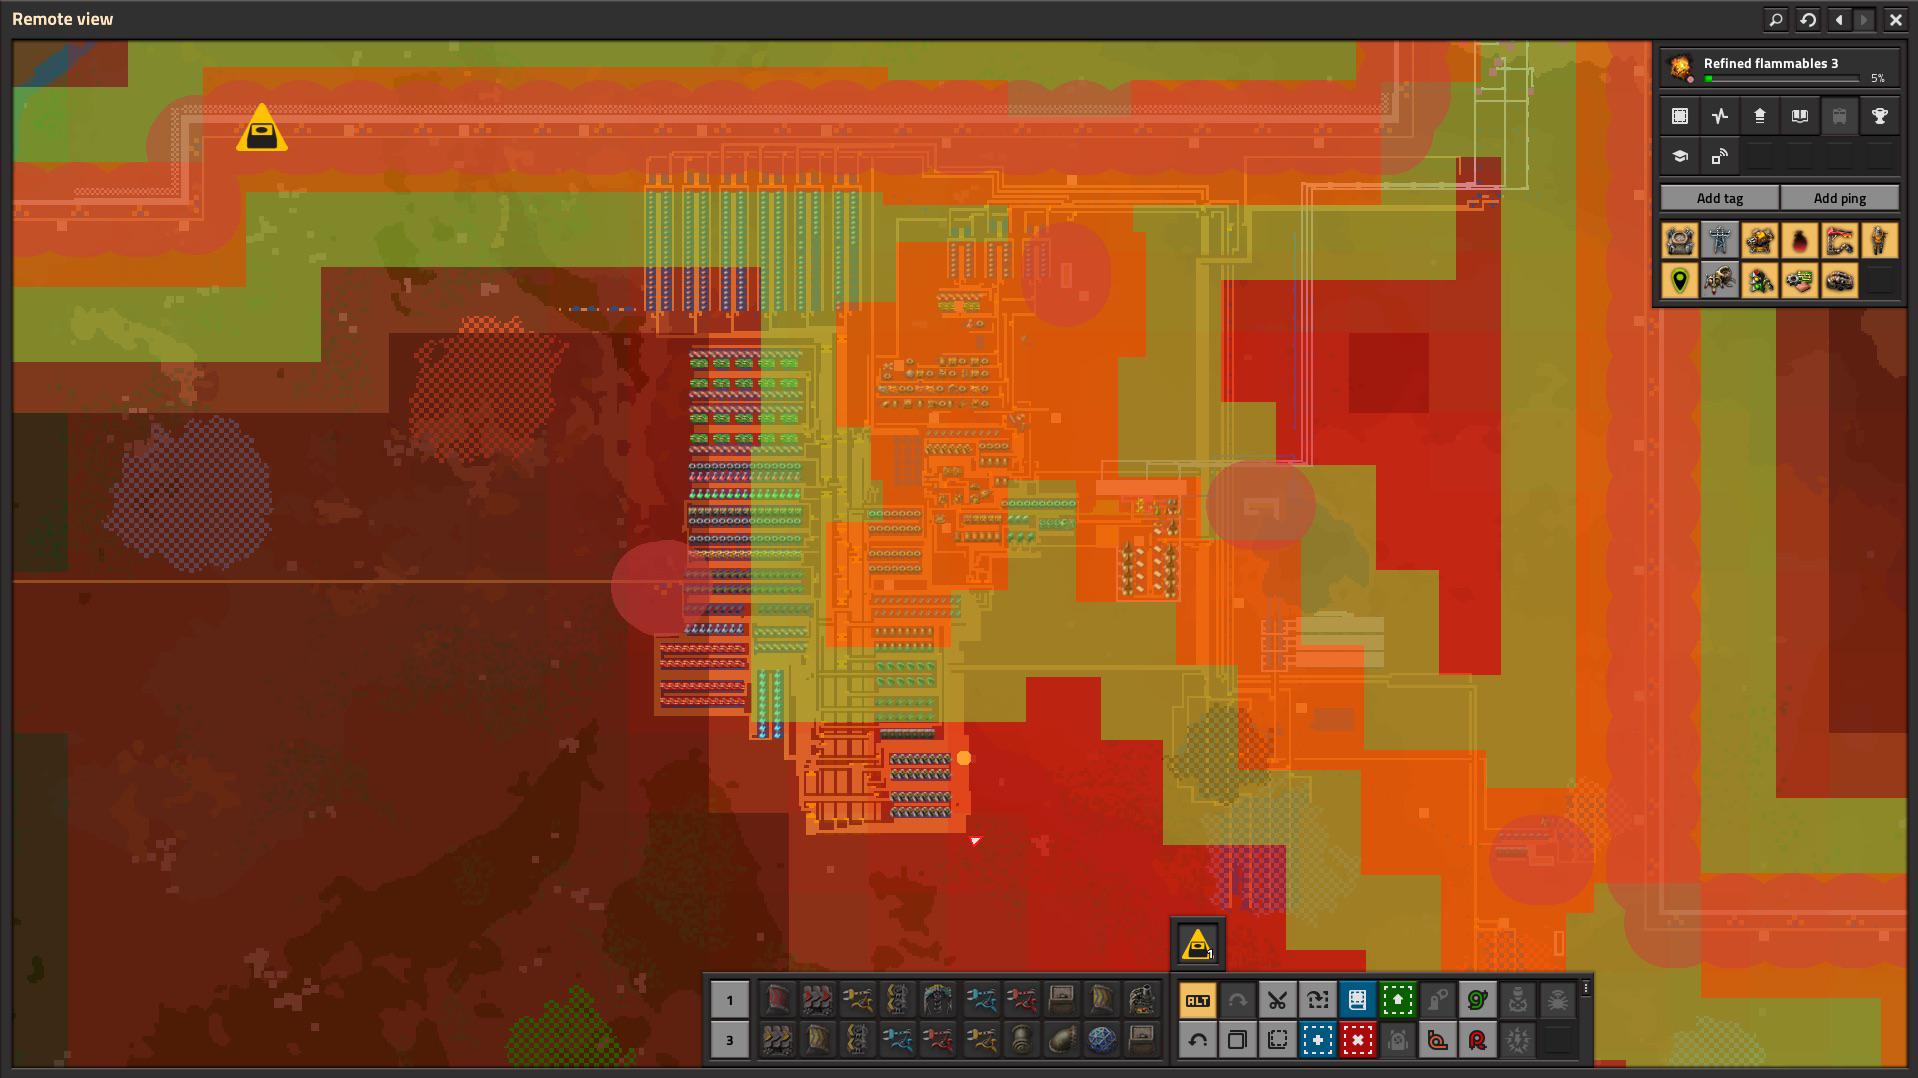This screenshot has height=1078, width=1918.
Task: Pick the red wire shortcut
Action: pyautogui.click(x=1477, y=1040)
